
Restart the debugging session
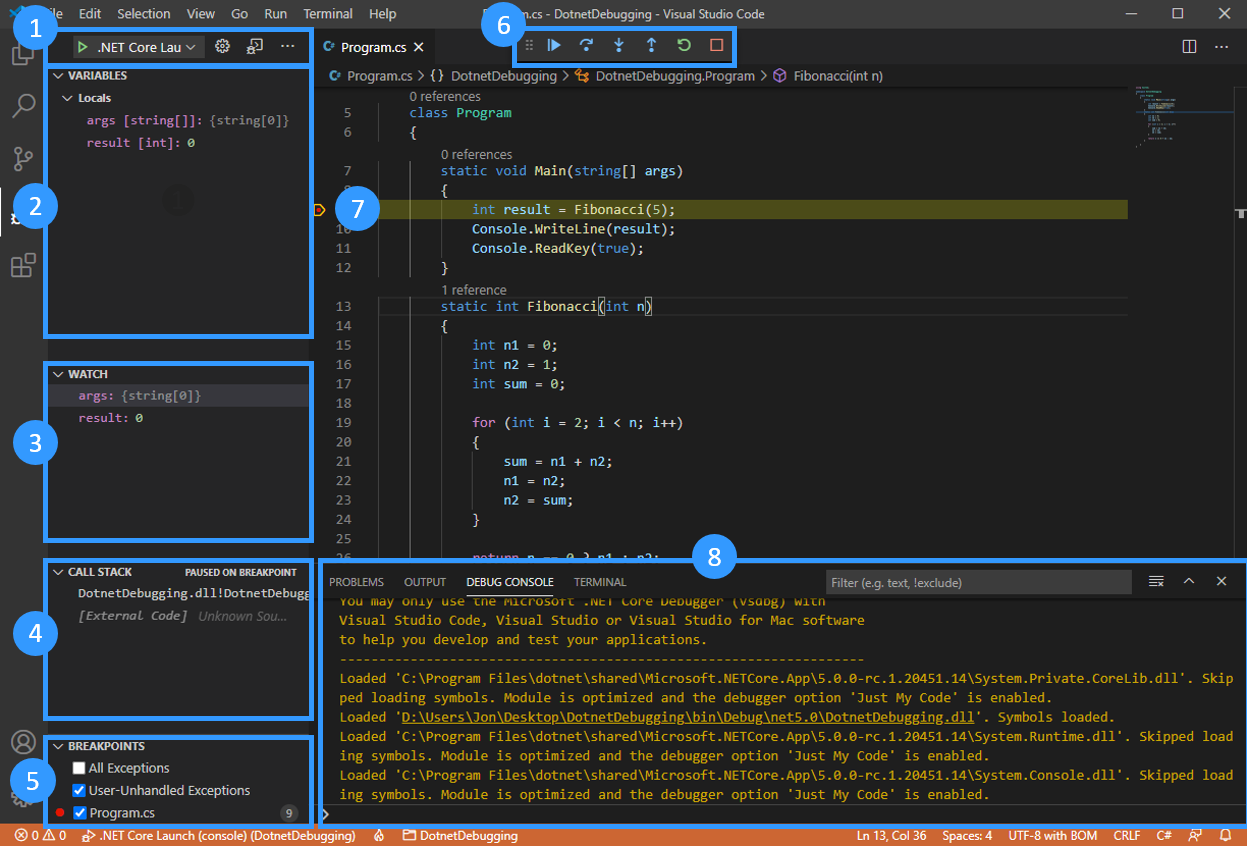(x=685, y=45)
